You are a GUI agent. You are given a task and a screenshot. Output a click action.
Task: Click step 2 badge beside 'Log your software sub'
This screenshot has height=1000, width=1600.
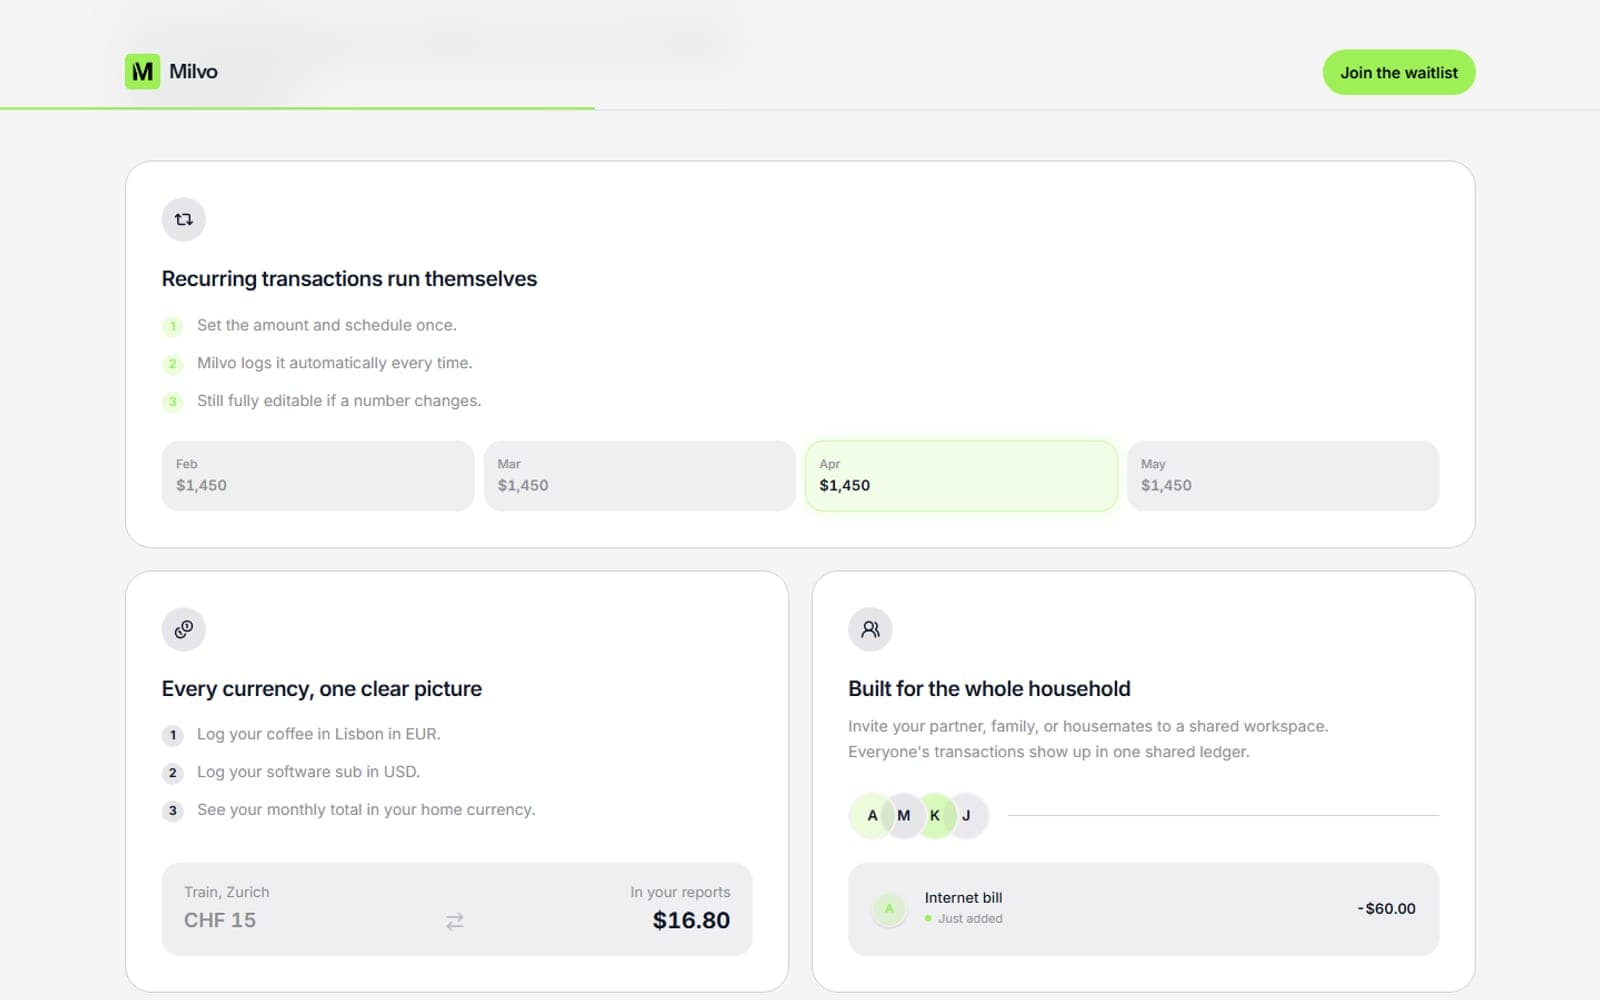pyautogui.click(x=173, y=773)
